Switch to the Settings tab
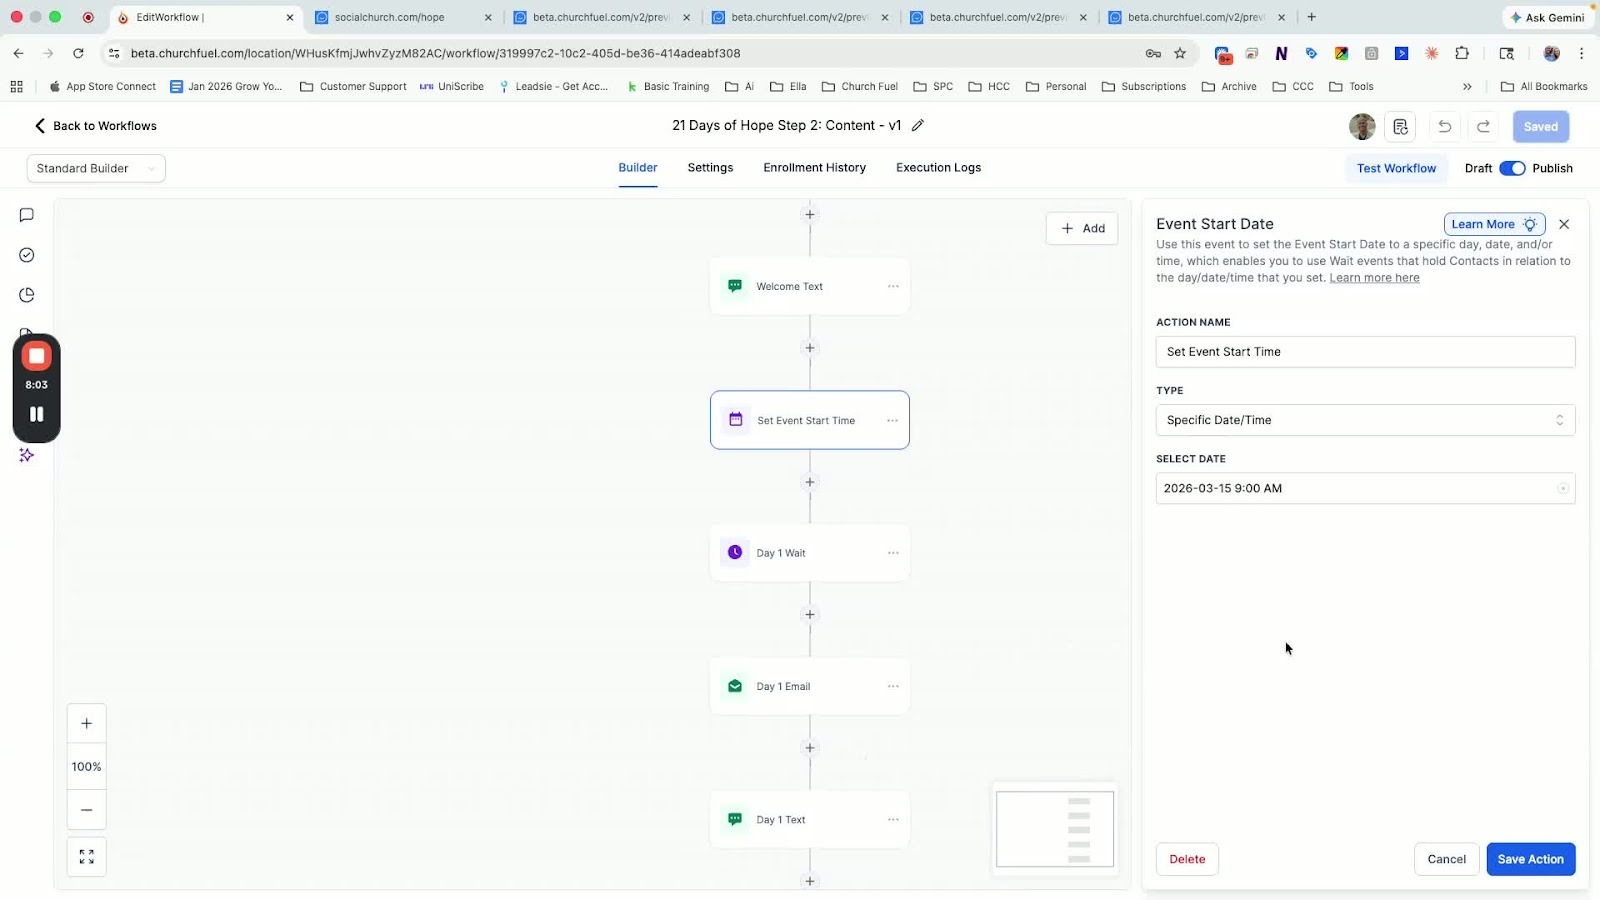This screenshot has width=1600, height=900. click(x=710, y=168)
